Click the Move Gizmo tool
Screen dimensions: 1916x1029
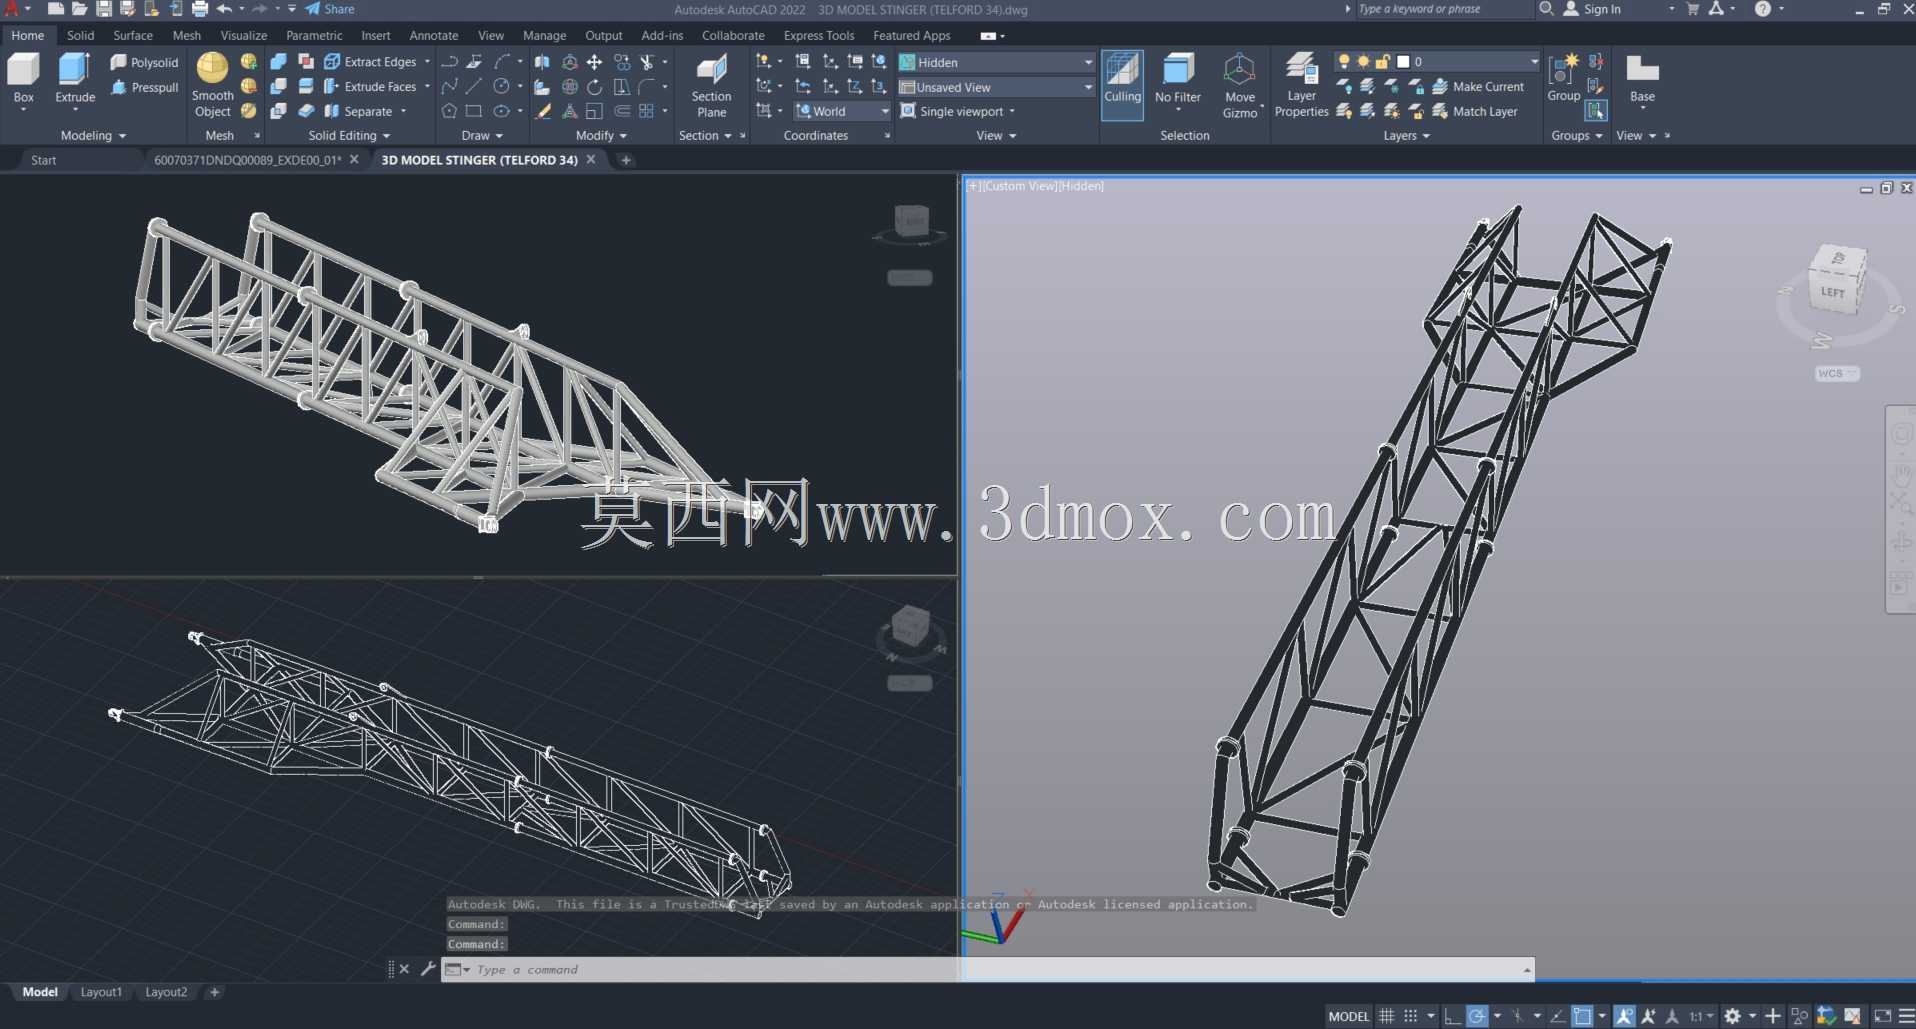click(1240, 86)
